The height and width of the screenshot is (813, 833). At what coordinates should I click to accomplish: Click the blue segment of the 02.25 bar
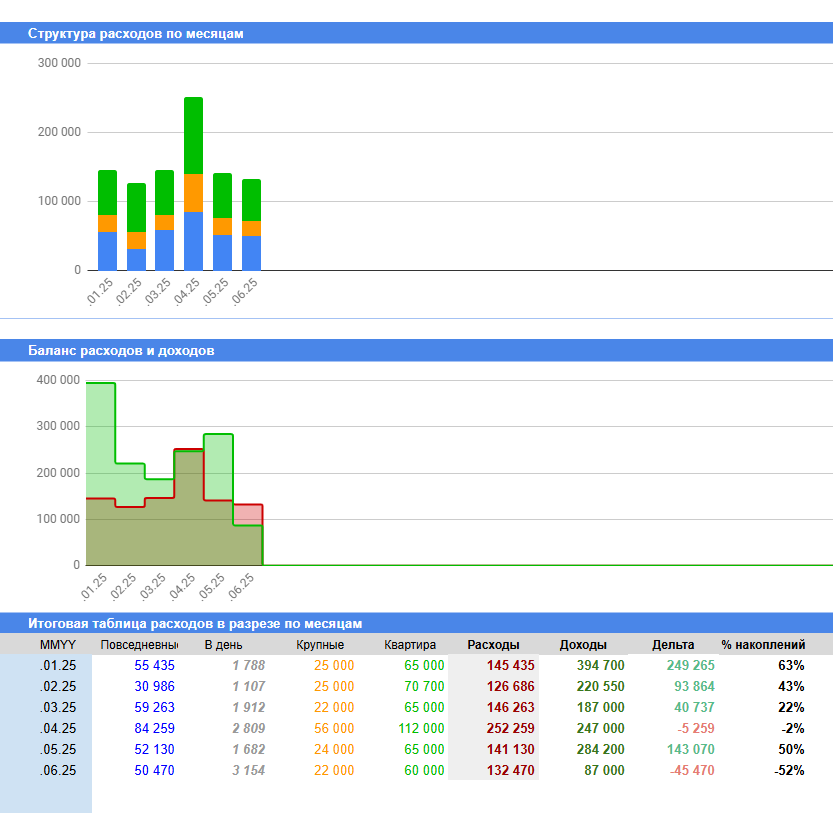pyautogui.click(x=136, y=260)
